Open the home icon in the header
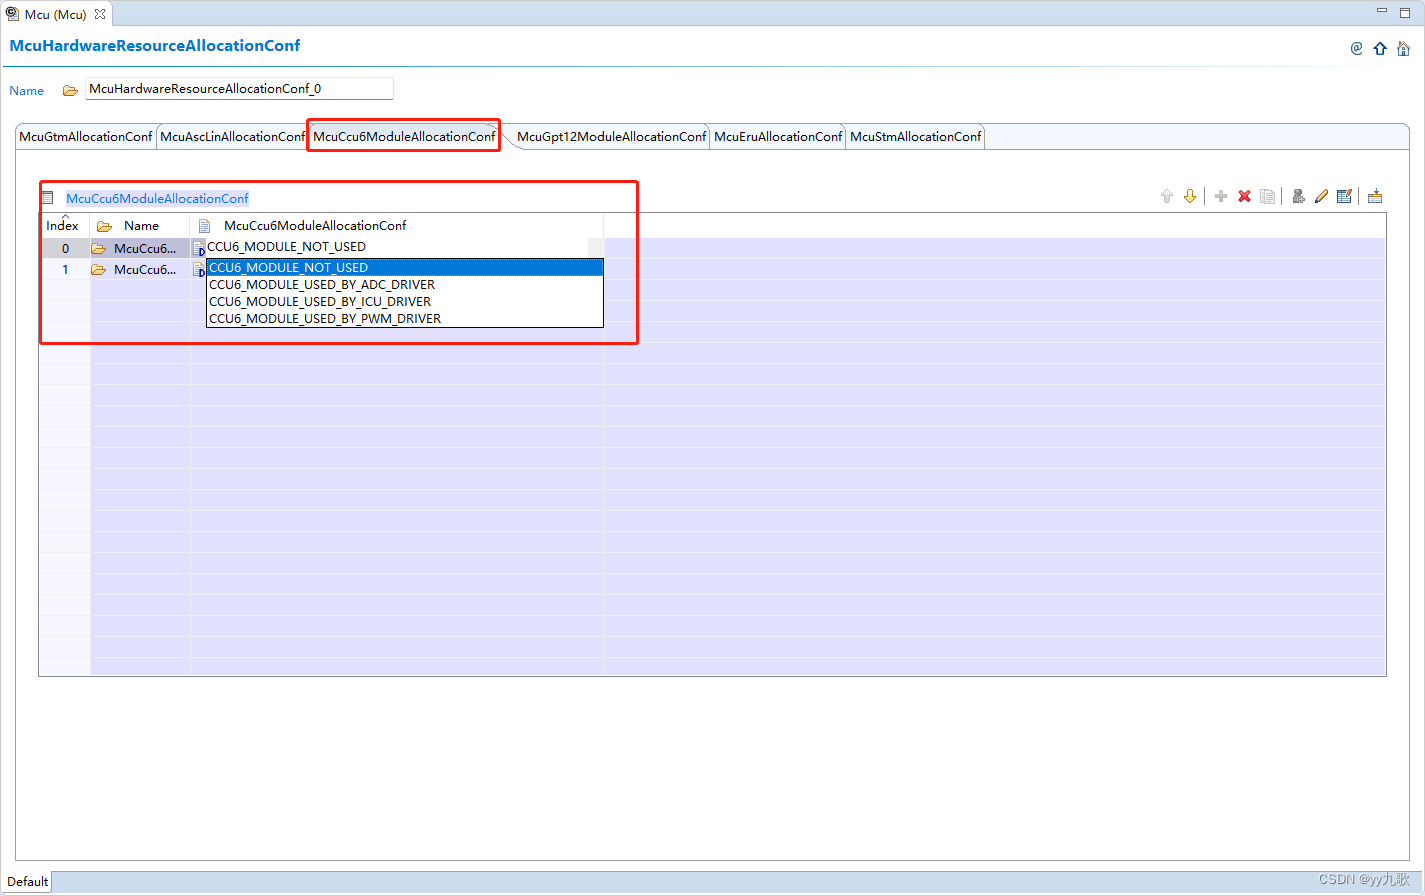The width and height of the screenshot is (1425, 896). point(1403,48)
